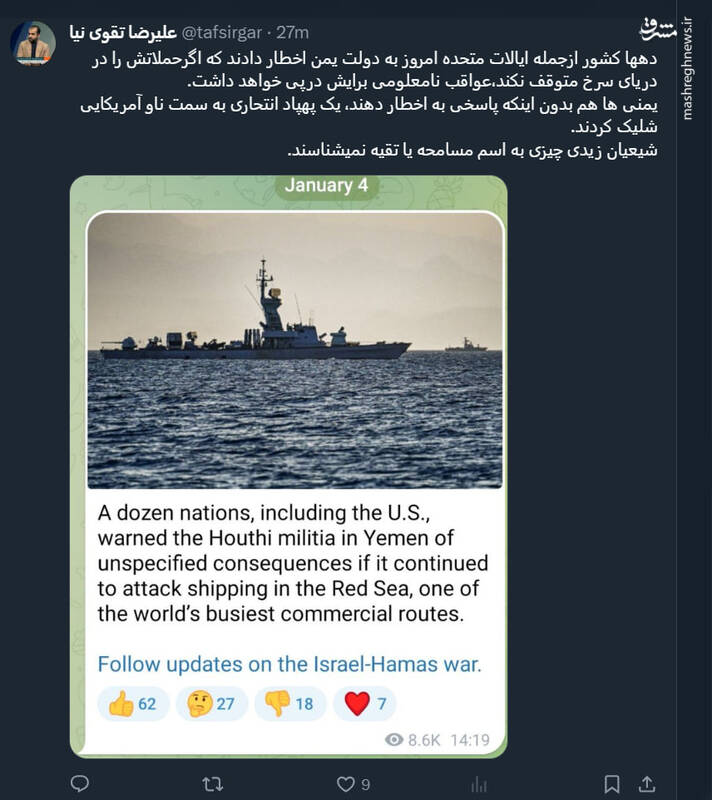
Task: Like the tweet via the heart icon
Action: (x=346, y=783)
